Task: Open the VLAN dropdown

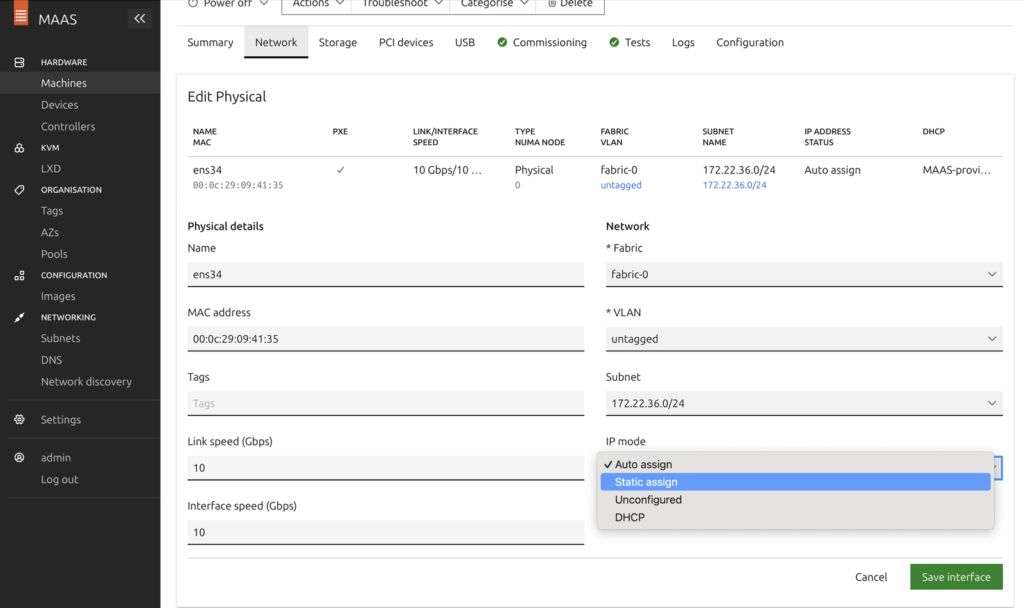Action: click(x=804, y=339)
